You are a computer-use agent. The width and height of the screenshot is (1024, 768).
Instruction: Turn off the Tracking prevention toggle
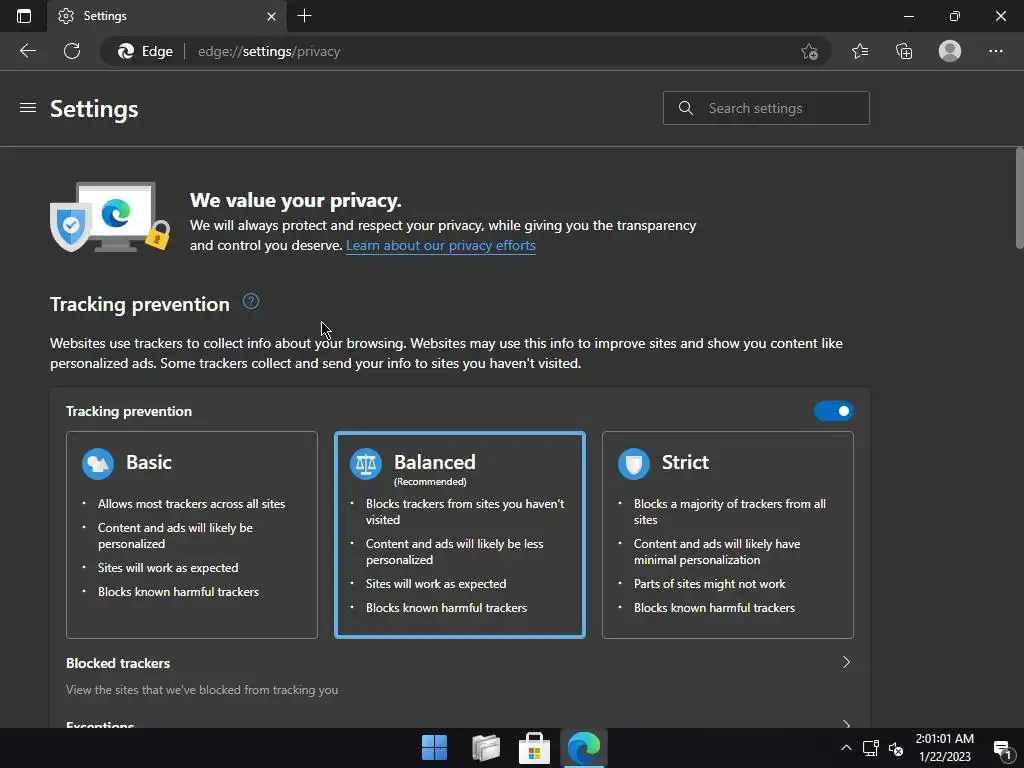pyautogui.click(x=833, y=411)
